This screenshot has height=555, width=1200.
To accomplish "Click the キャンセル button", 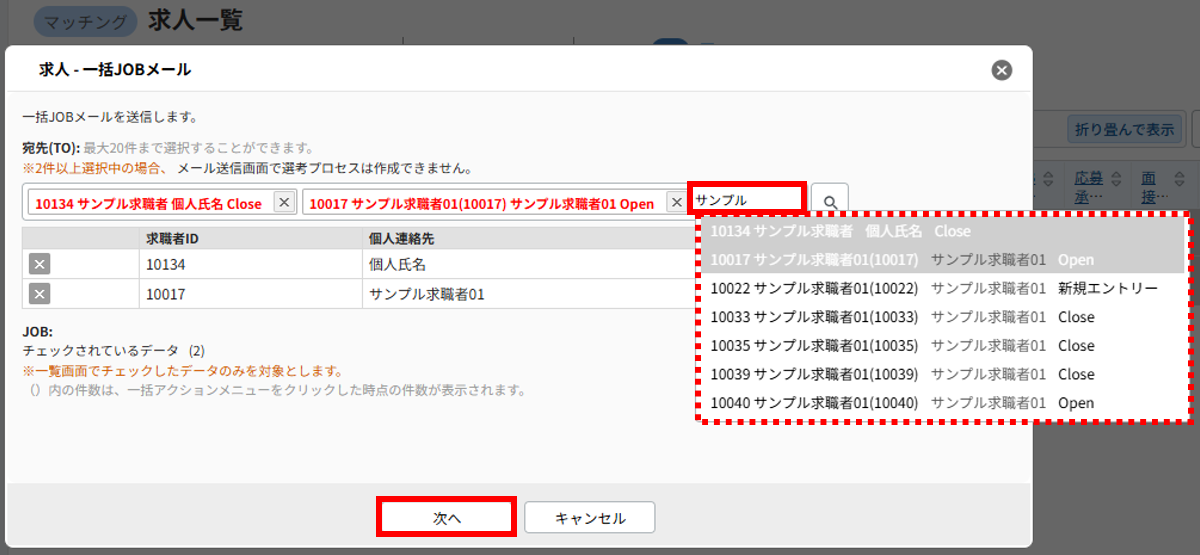I will coord(590,518).
